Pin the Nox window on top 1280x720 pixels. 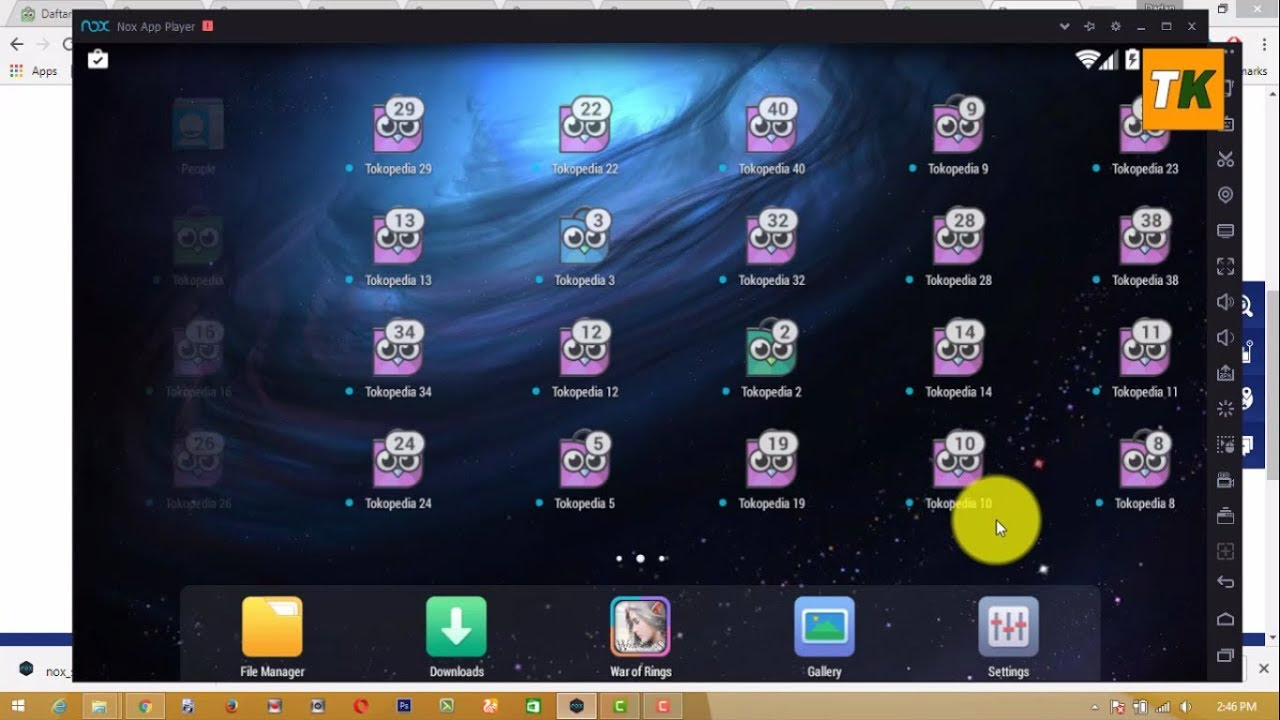1090,26
